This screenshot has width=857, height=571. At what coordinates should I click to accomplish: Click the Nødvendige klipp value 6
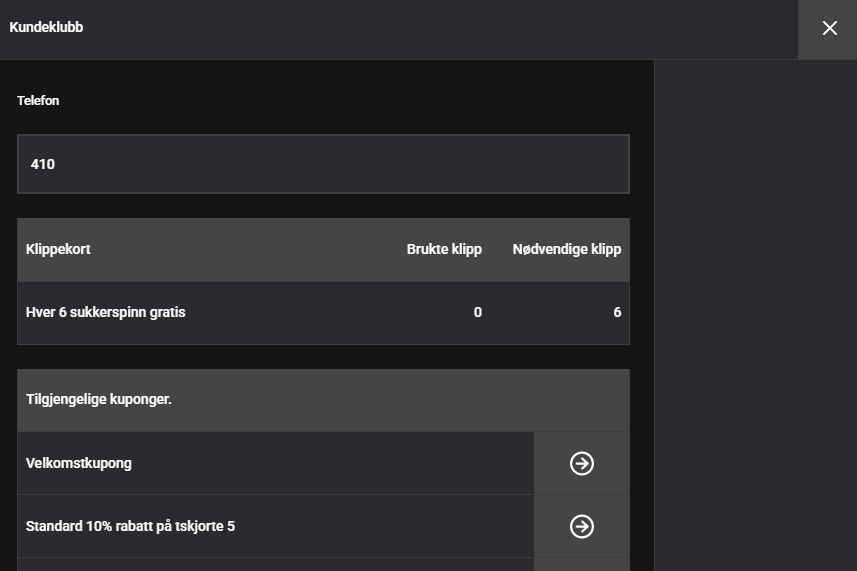click(x=617, y=313)
